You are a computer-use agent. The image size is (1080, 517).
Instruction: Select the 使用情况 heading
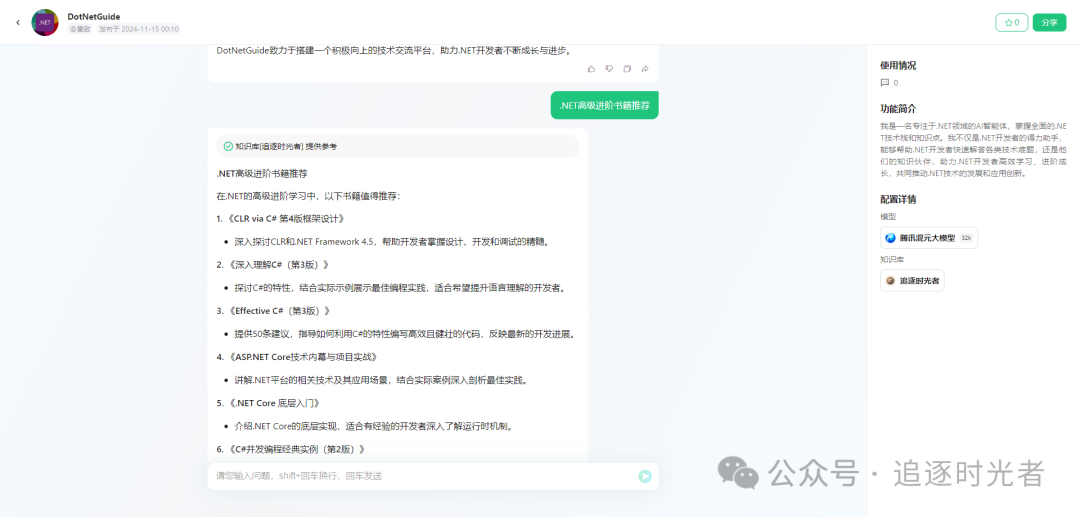click(x=898, y=65)
